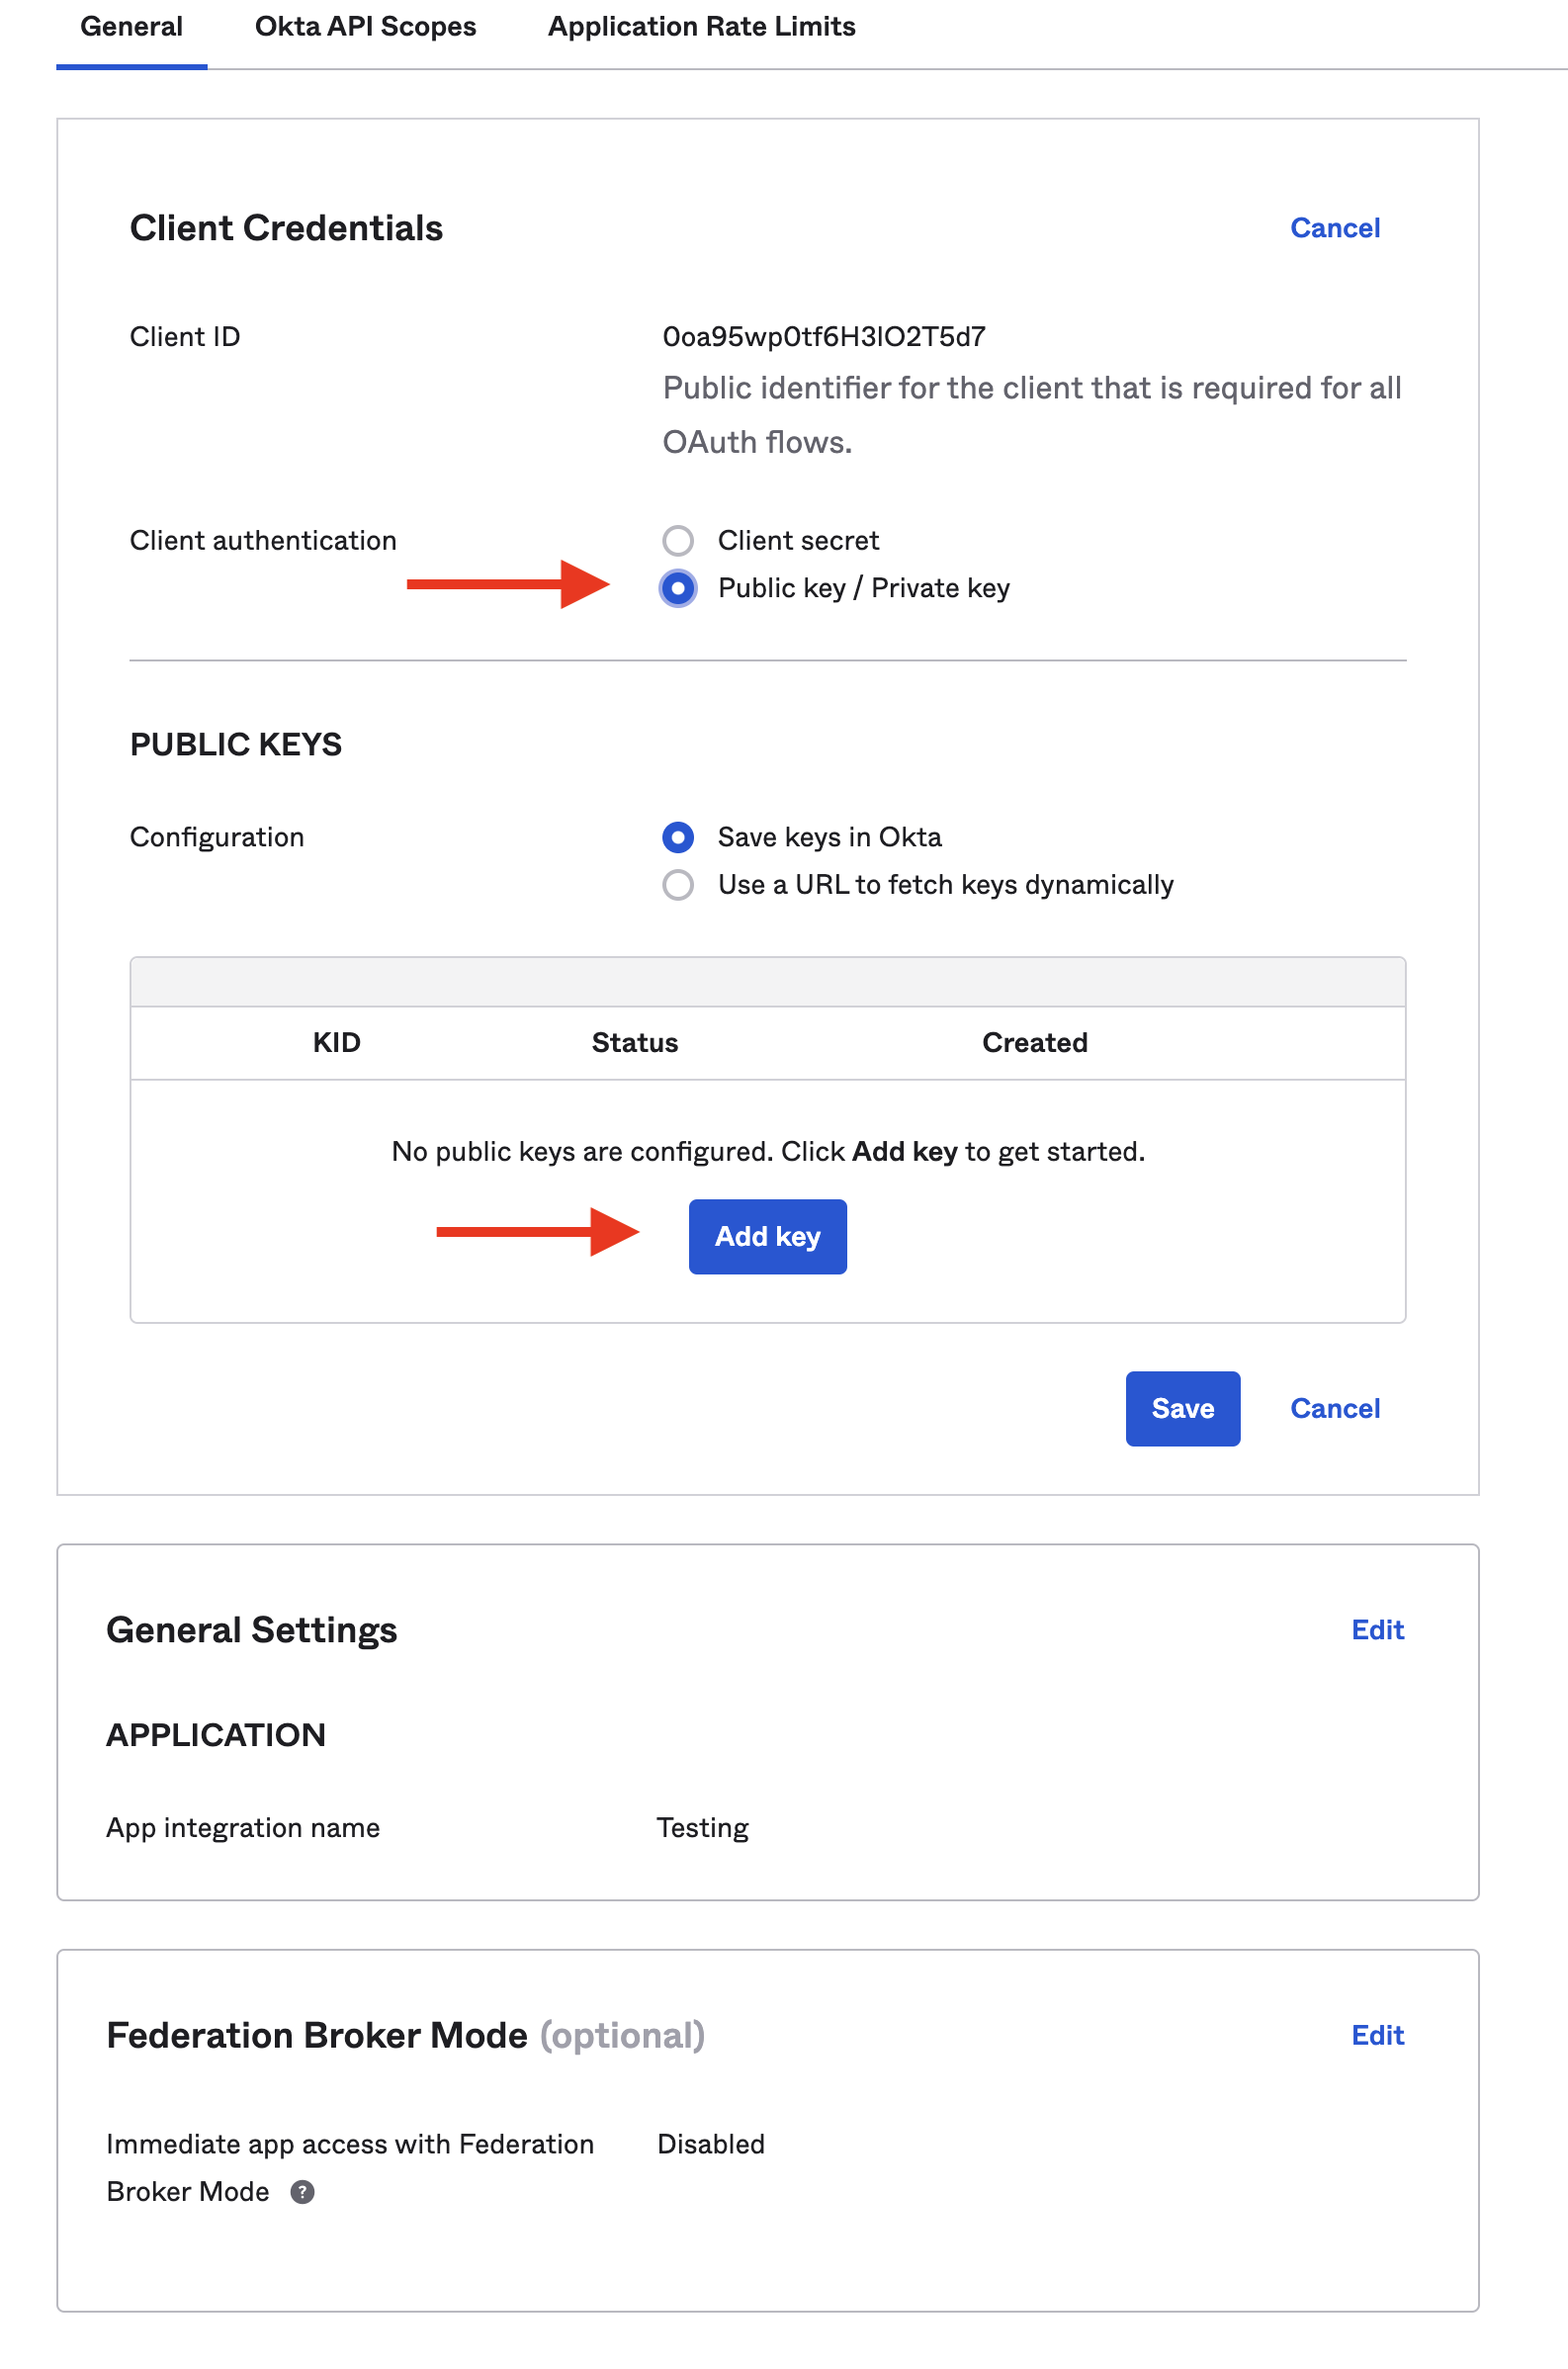
Task: Click the Client ID value text
Action: (823, 337)
